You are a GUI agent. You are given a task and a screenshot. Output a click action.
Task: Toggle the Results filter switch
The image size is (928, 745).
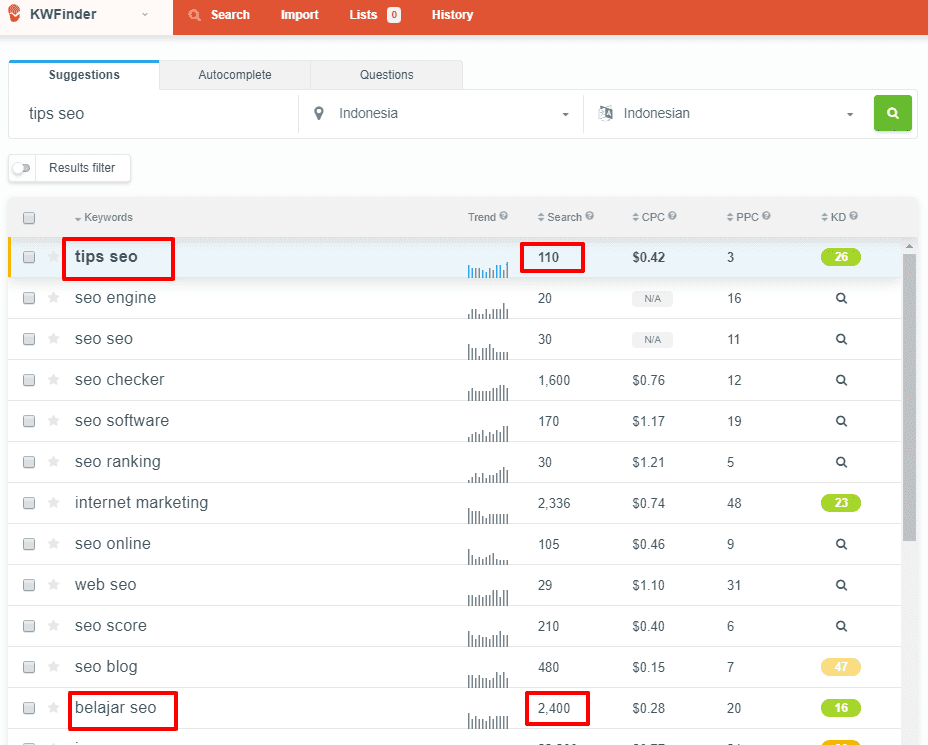tap(21, 168)
